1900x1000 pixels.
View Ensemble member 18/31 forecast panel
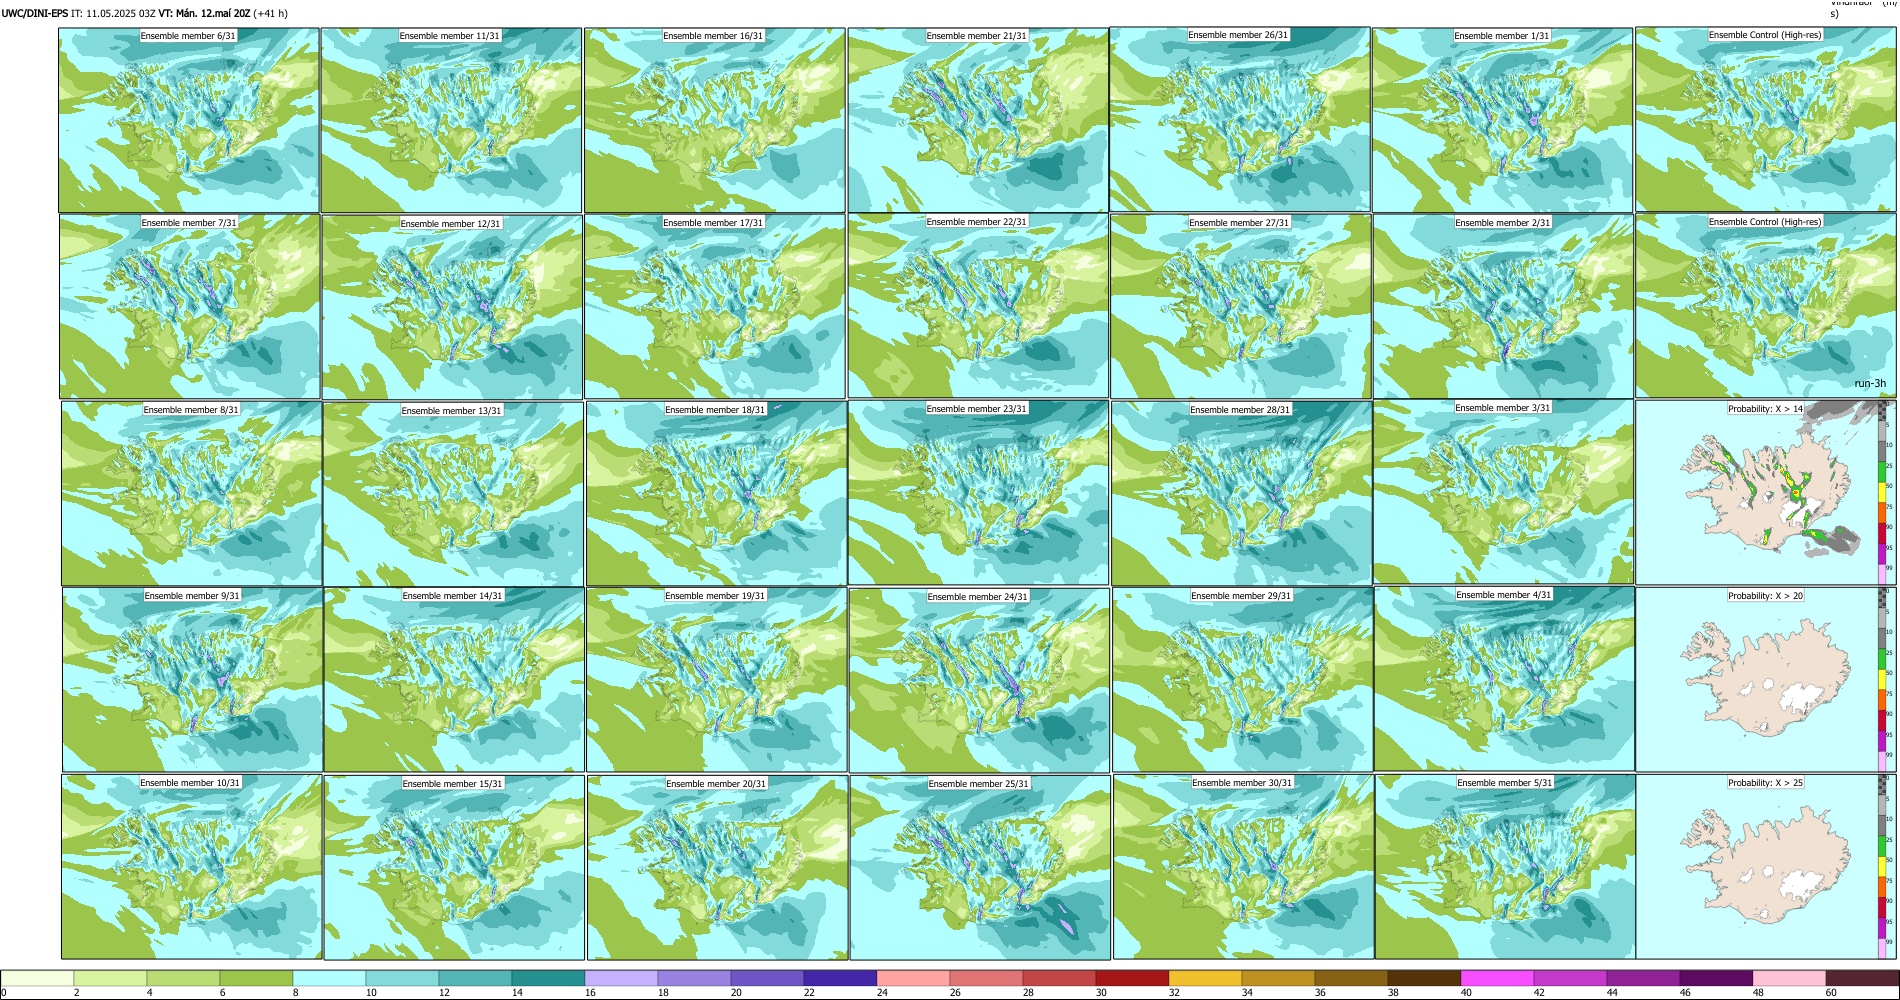pos(716,494)
